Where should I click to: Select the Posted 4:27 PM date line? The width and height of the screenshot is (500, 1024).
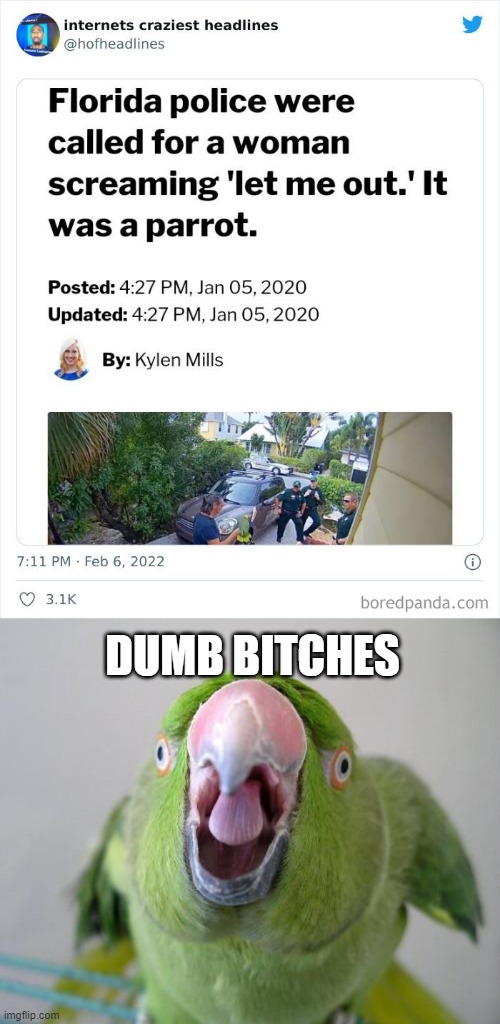pyautogui.click(x=178, y=287)
